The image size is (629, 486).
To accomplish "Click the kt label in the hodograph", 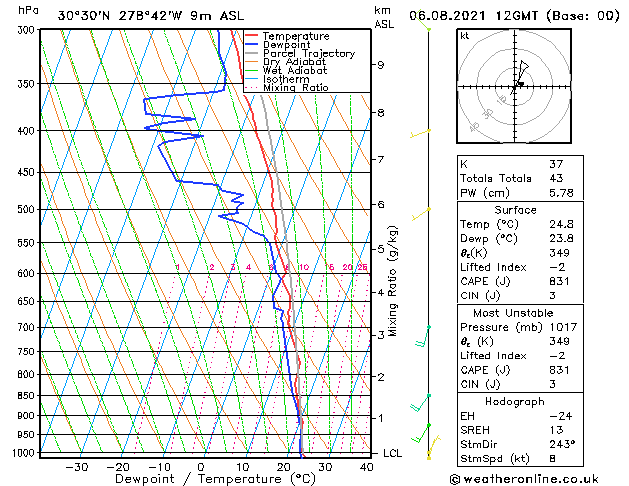I will click(x=465, y=36).
